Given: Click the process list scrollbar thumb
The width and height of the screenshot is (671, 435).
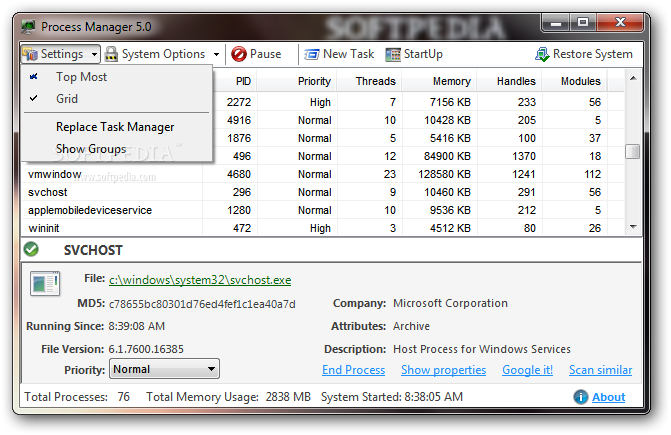Looking at the screenshot, I should pos(632,151).
